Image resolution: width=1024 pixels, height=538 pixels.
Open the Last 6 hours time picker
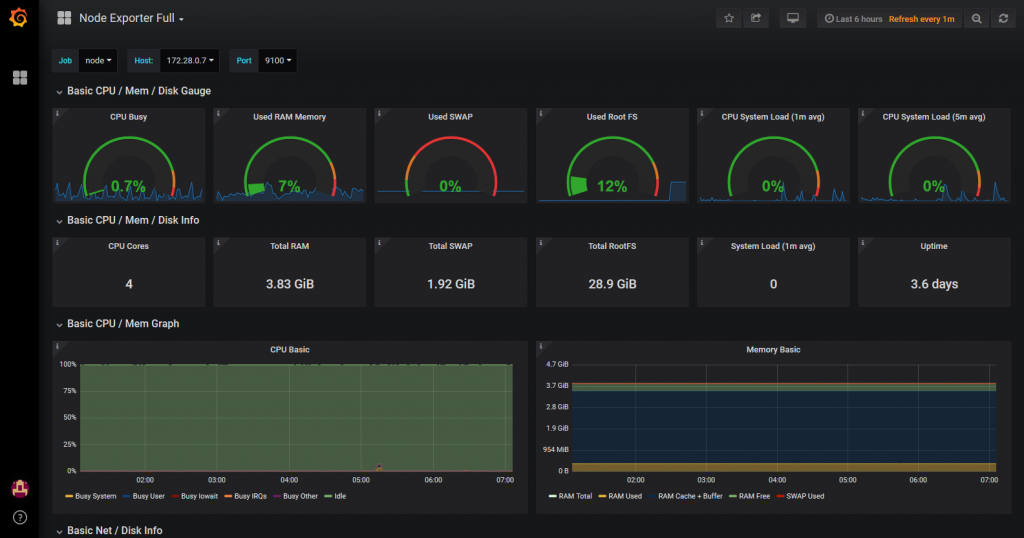854,19
